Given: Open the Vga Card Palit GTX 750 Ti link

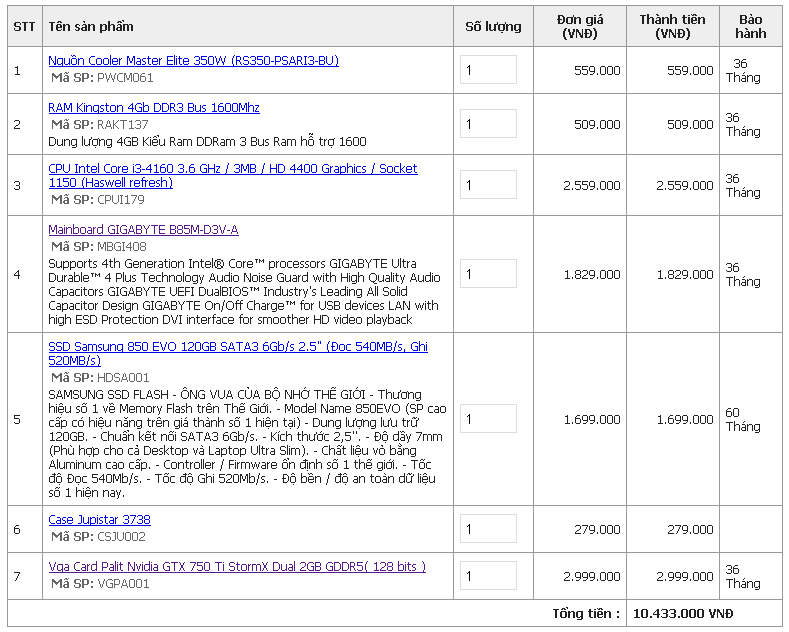Looking at the screenshot, I should click(237, 567).
